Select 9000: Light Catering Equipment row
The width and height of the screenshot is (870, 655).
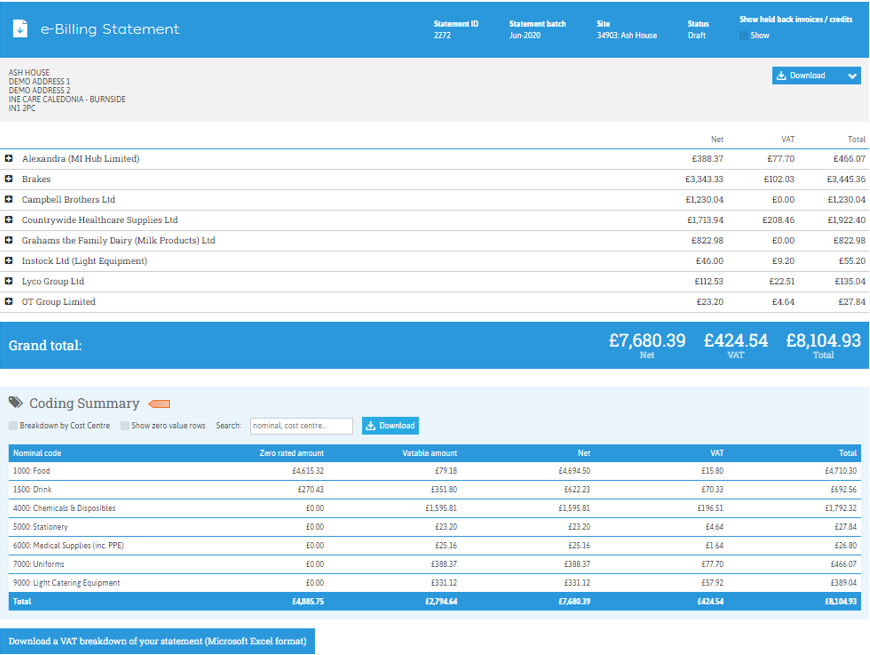[x=434, y=583]
